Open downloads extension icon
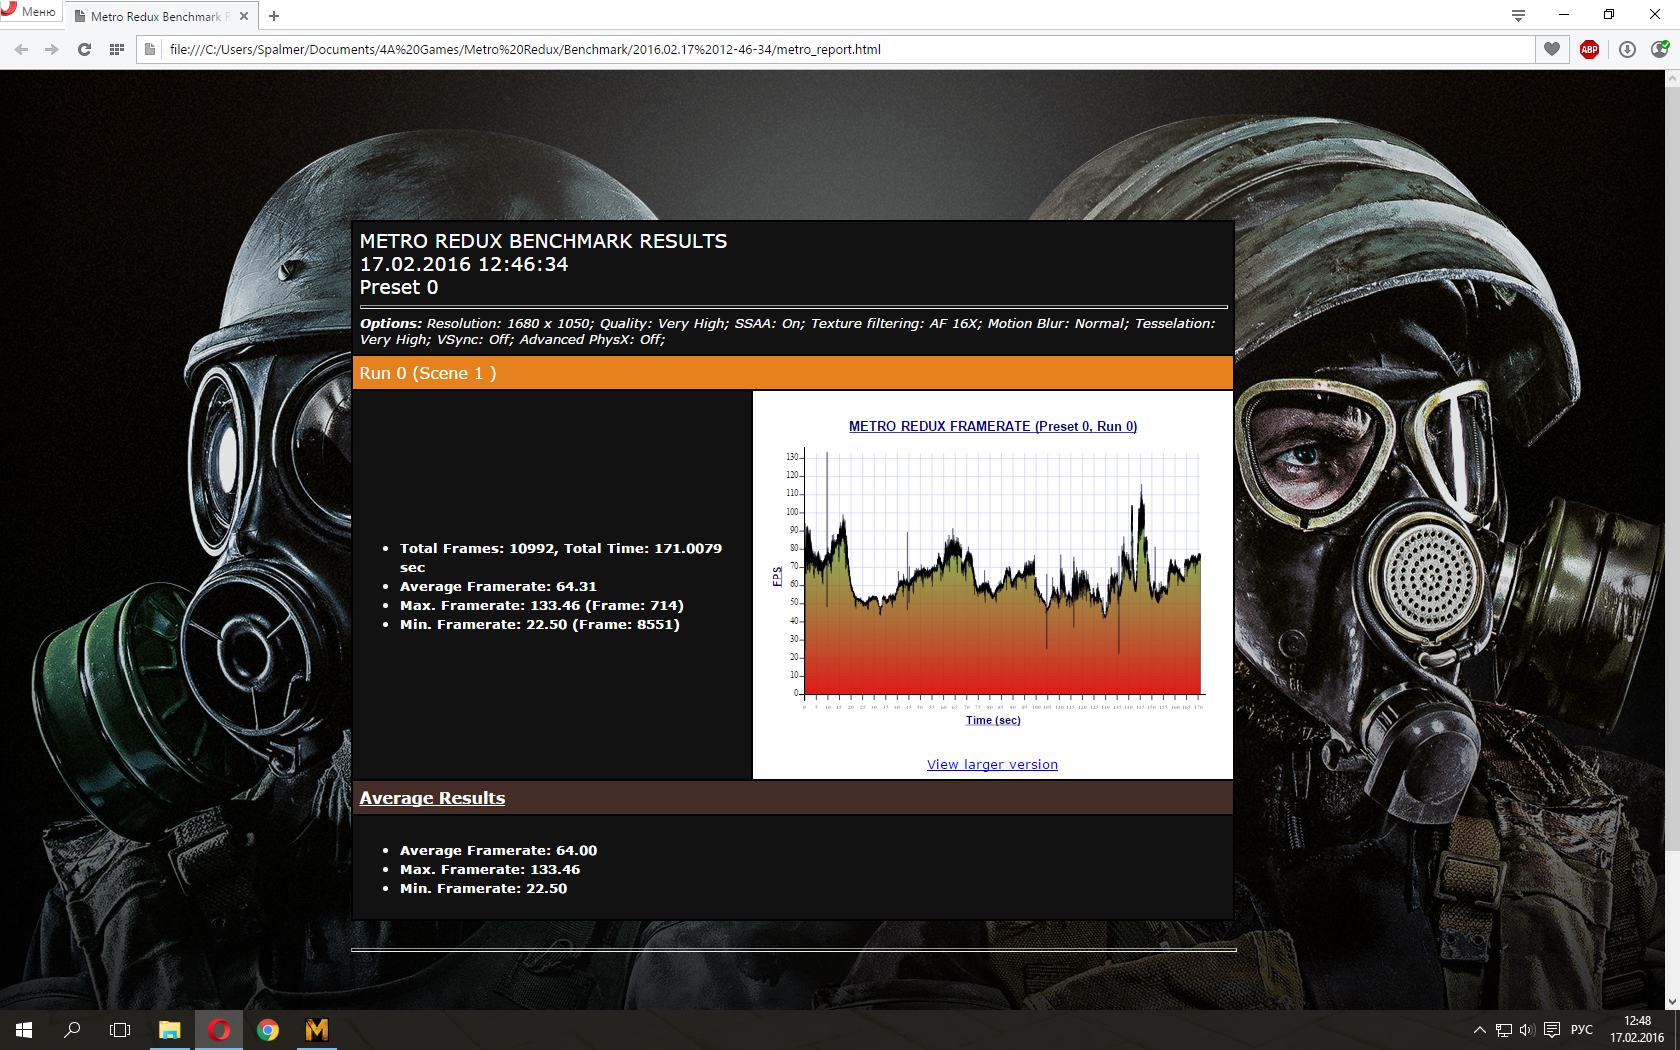The image size is (1680, 1050). pyautogui.click(x=1627, y=49)
